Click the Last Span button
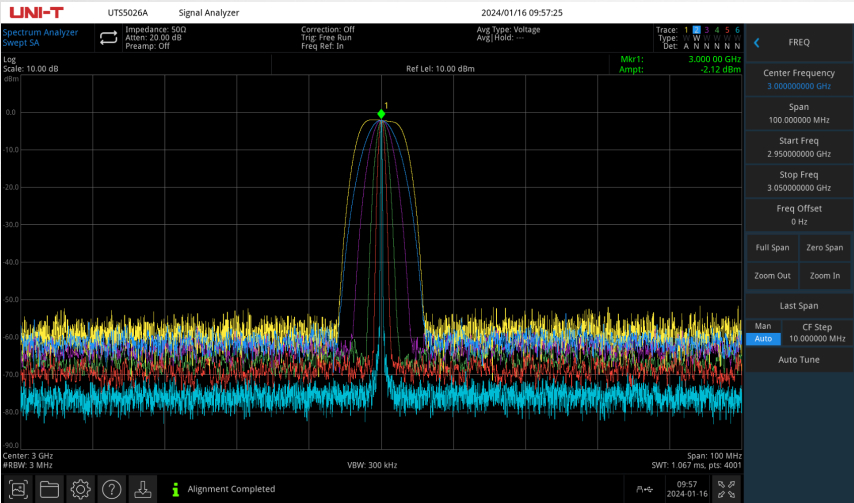The height and width of the screenshot is (503, 854). click(799, 306)
